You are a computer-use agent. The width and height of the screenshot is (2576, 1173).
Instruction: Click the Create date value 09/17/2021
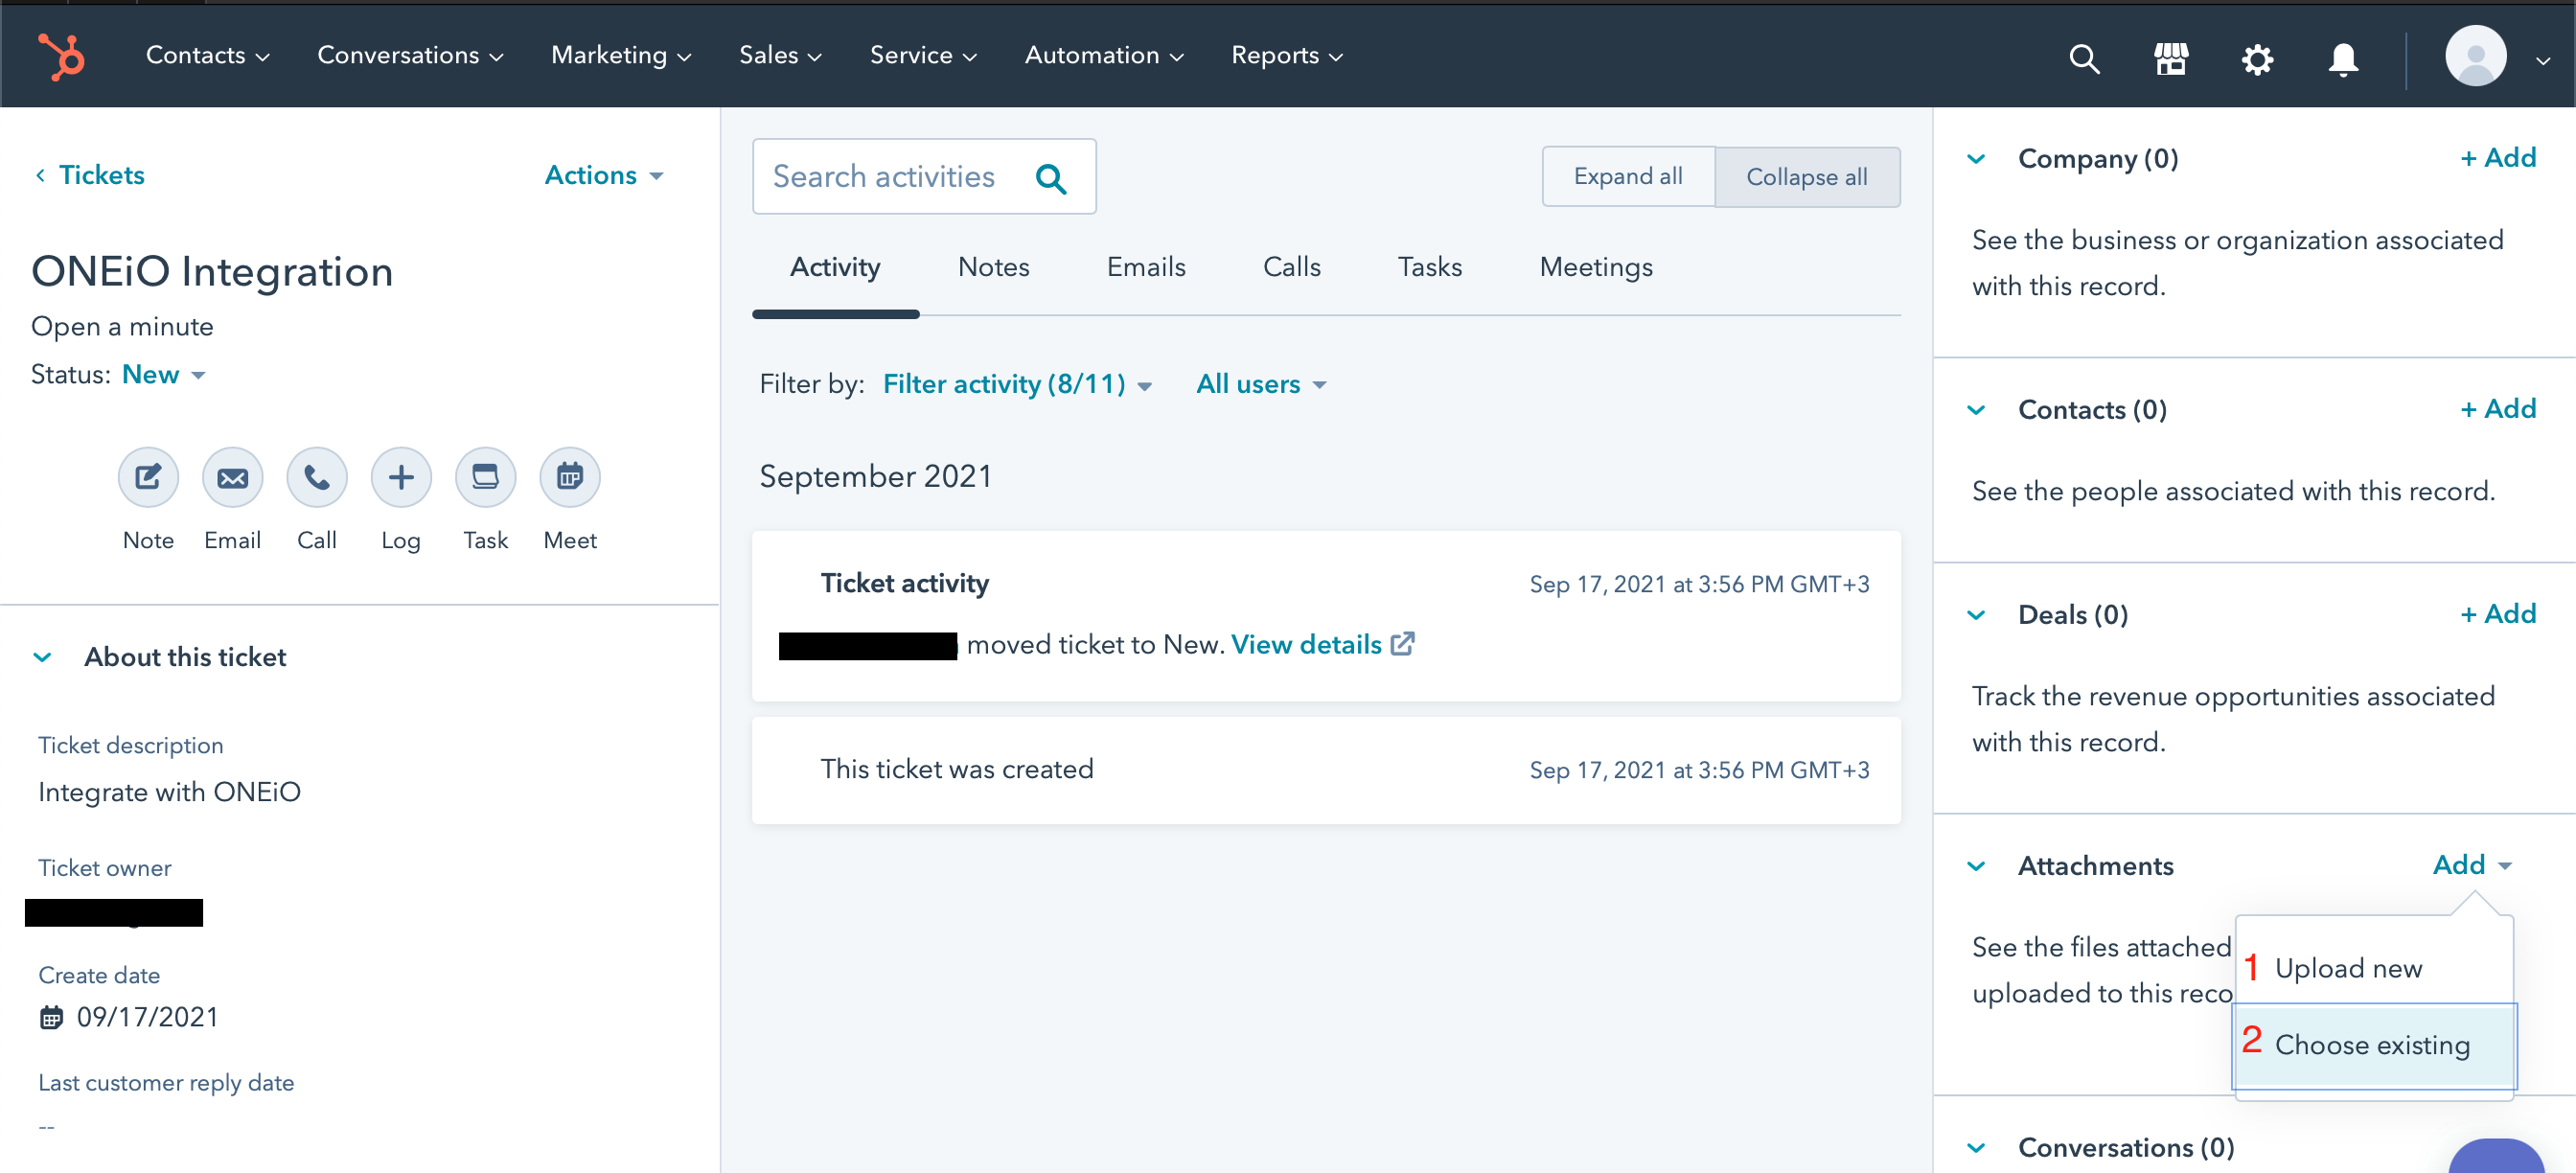click(147, 1018)
